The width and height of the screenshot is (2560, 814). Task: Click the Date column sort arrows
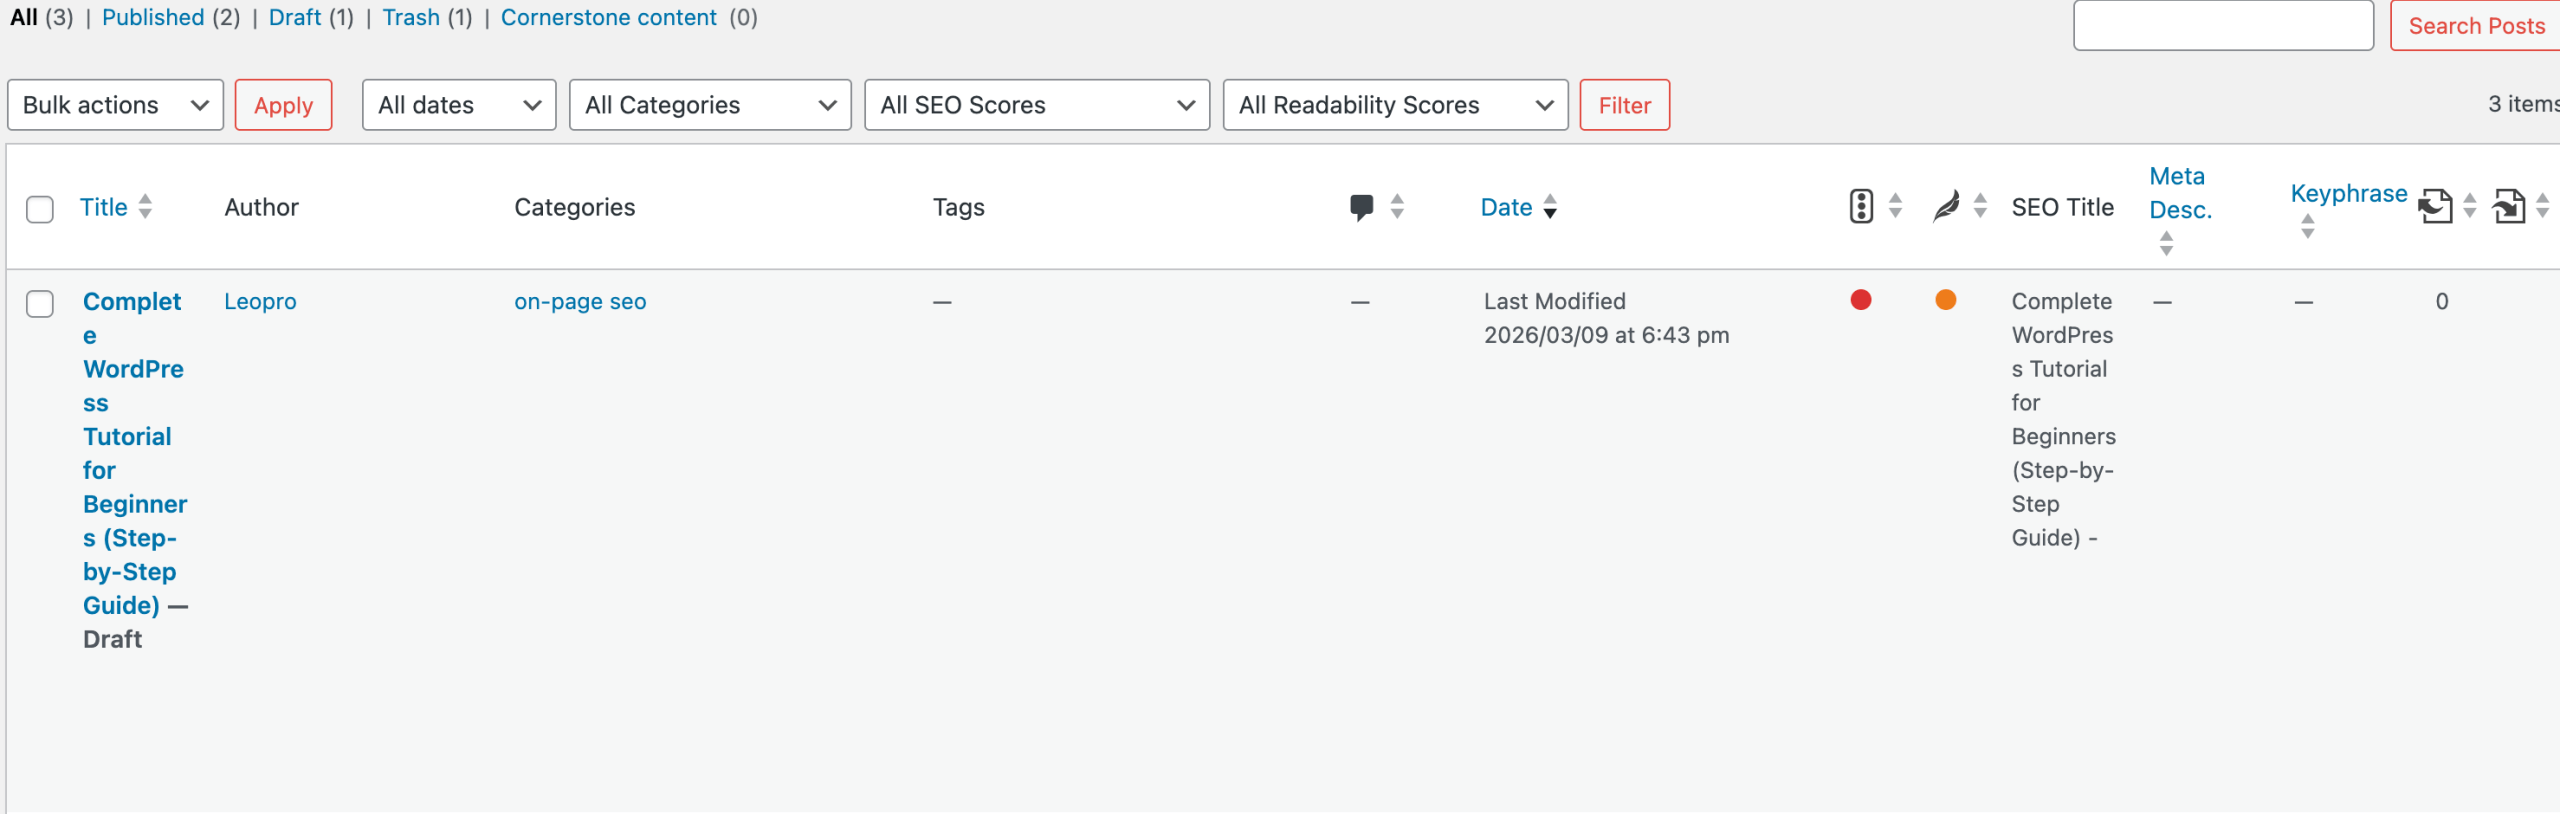click(x=1551, y=207)
